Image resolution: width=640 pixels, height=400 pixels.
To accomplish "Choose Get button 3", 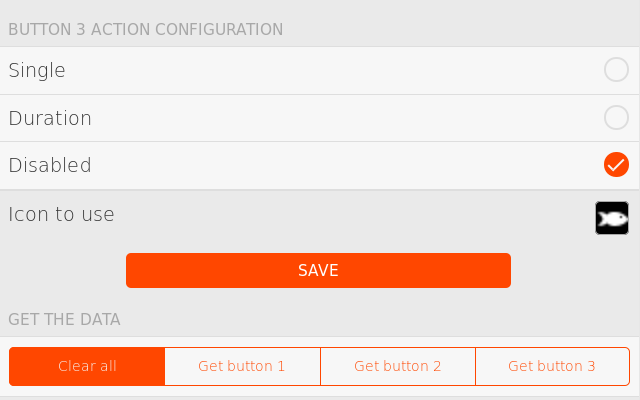I will point(552,366).
